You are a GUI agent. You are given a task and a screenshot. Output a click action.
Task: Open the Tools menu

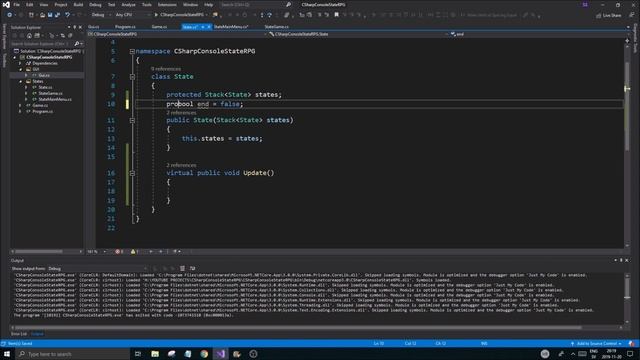(147, 4)
